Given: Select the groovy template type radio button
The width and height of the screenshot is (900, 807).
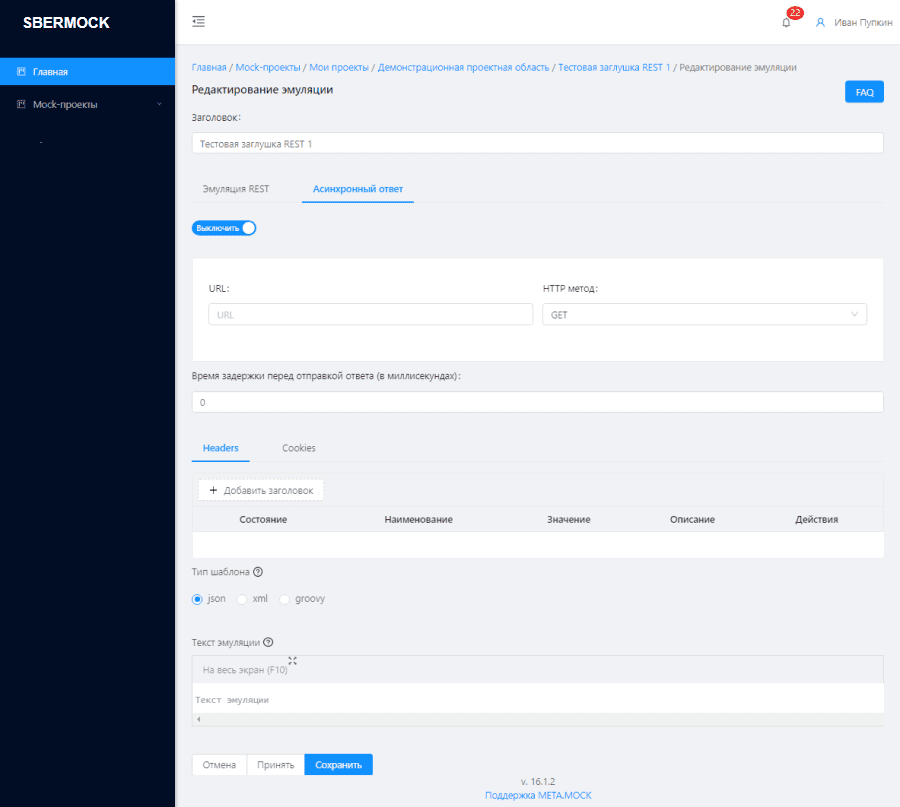Looking at the screenshot, I should (283, 598).
